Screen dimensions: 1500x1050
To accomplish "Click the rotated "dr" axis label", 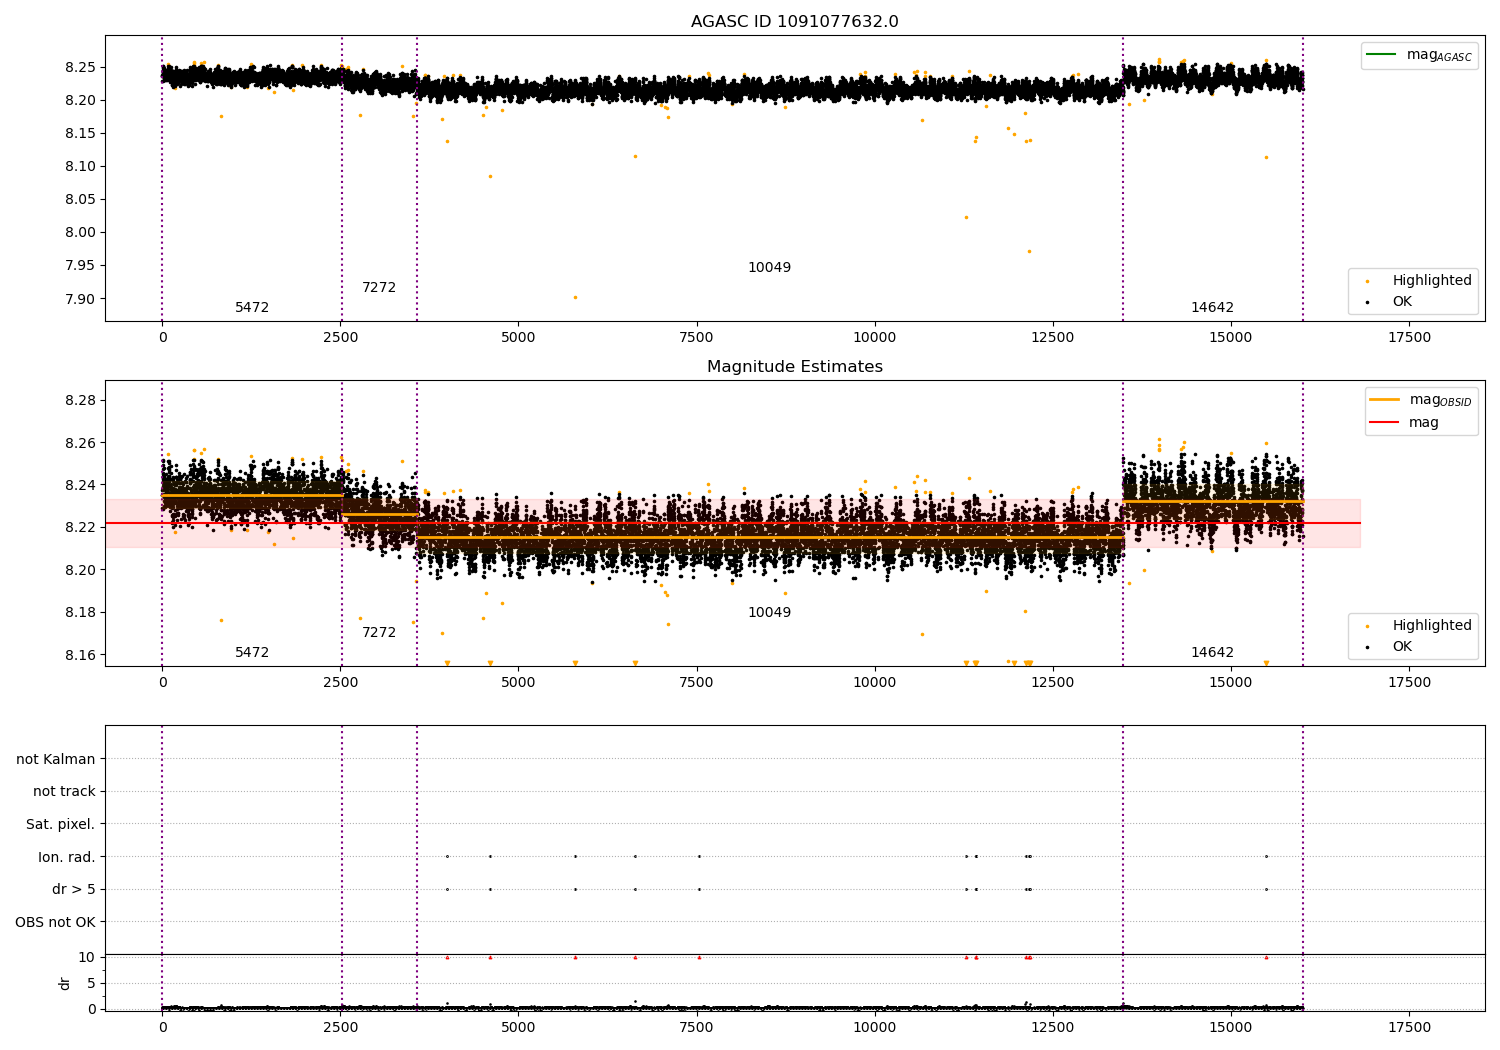I will coord(65,983).
